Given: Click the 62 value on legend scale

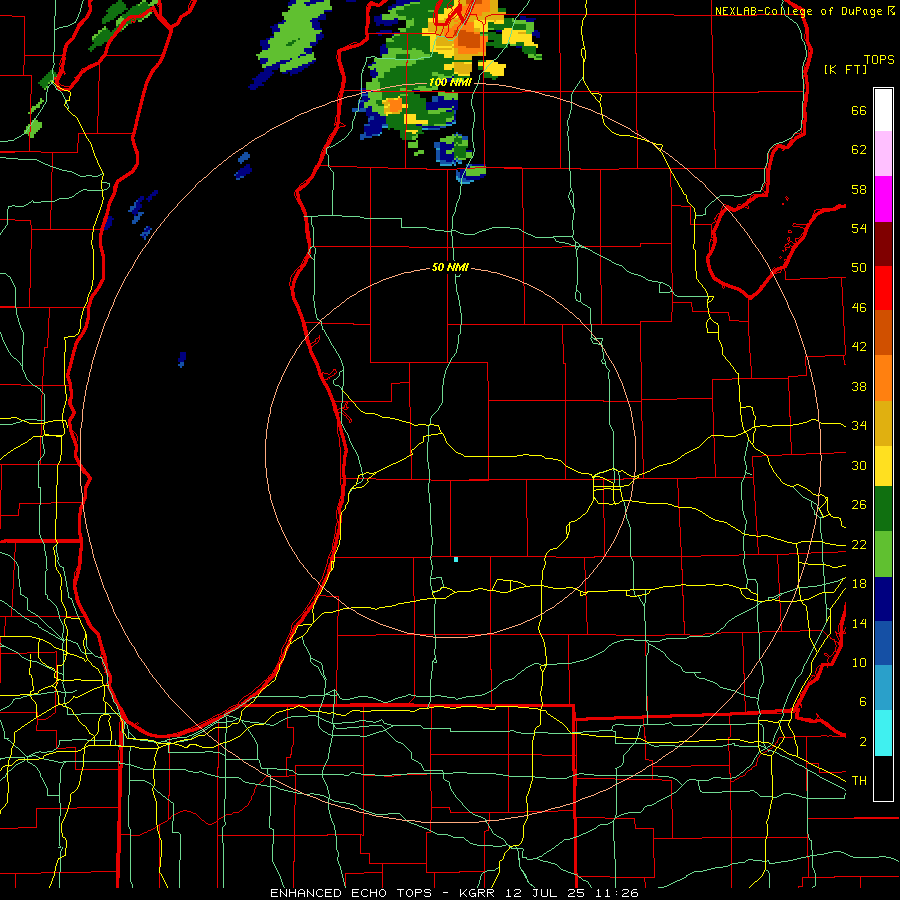Looking at the screenshot, I should [x=859, y=150].
